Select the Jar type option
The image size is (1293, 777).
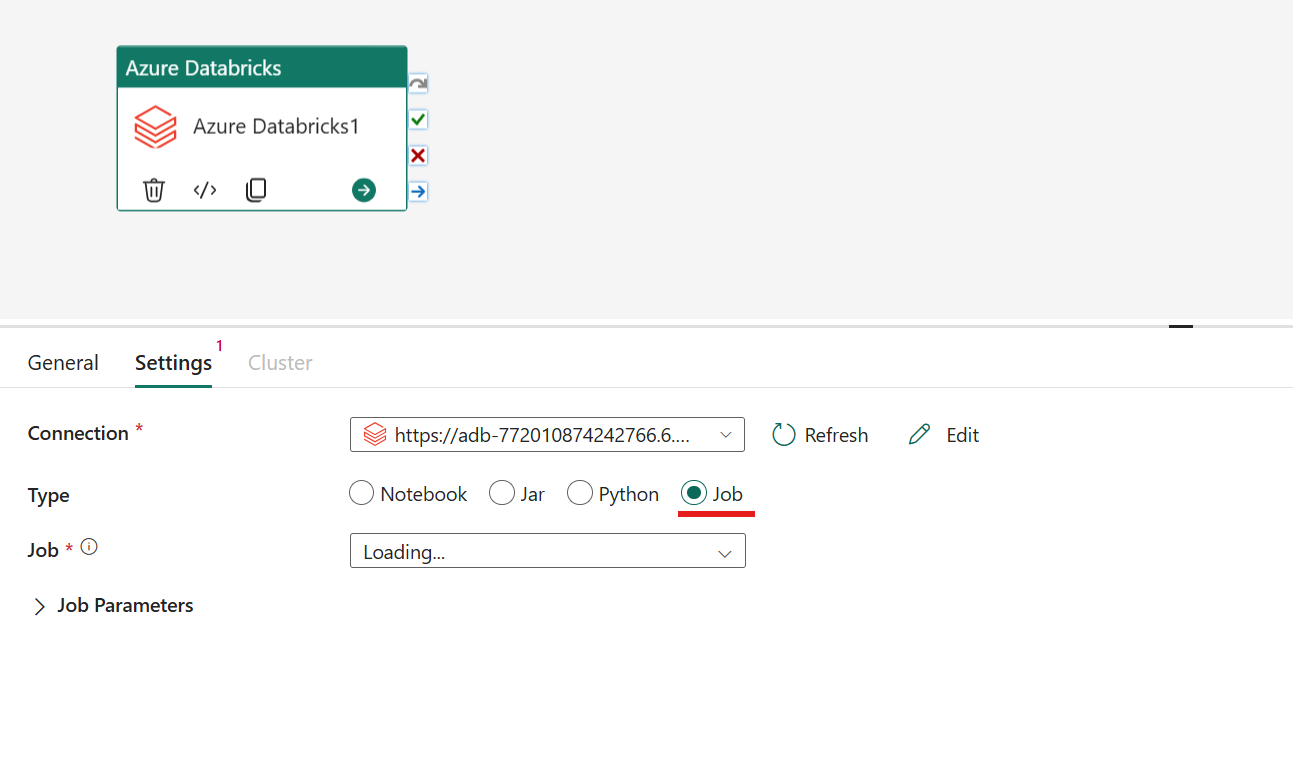tap(502, 493)
